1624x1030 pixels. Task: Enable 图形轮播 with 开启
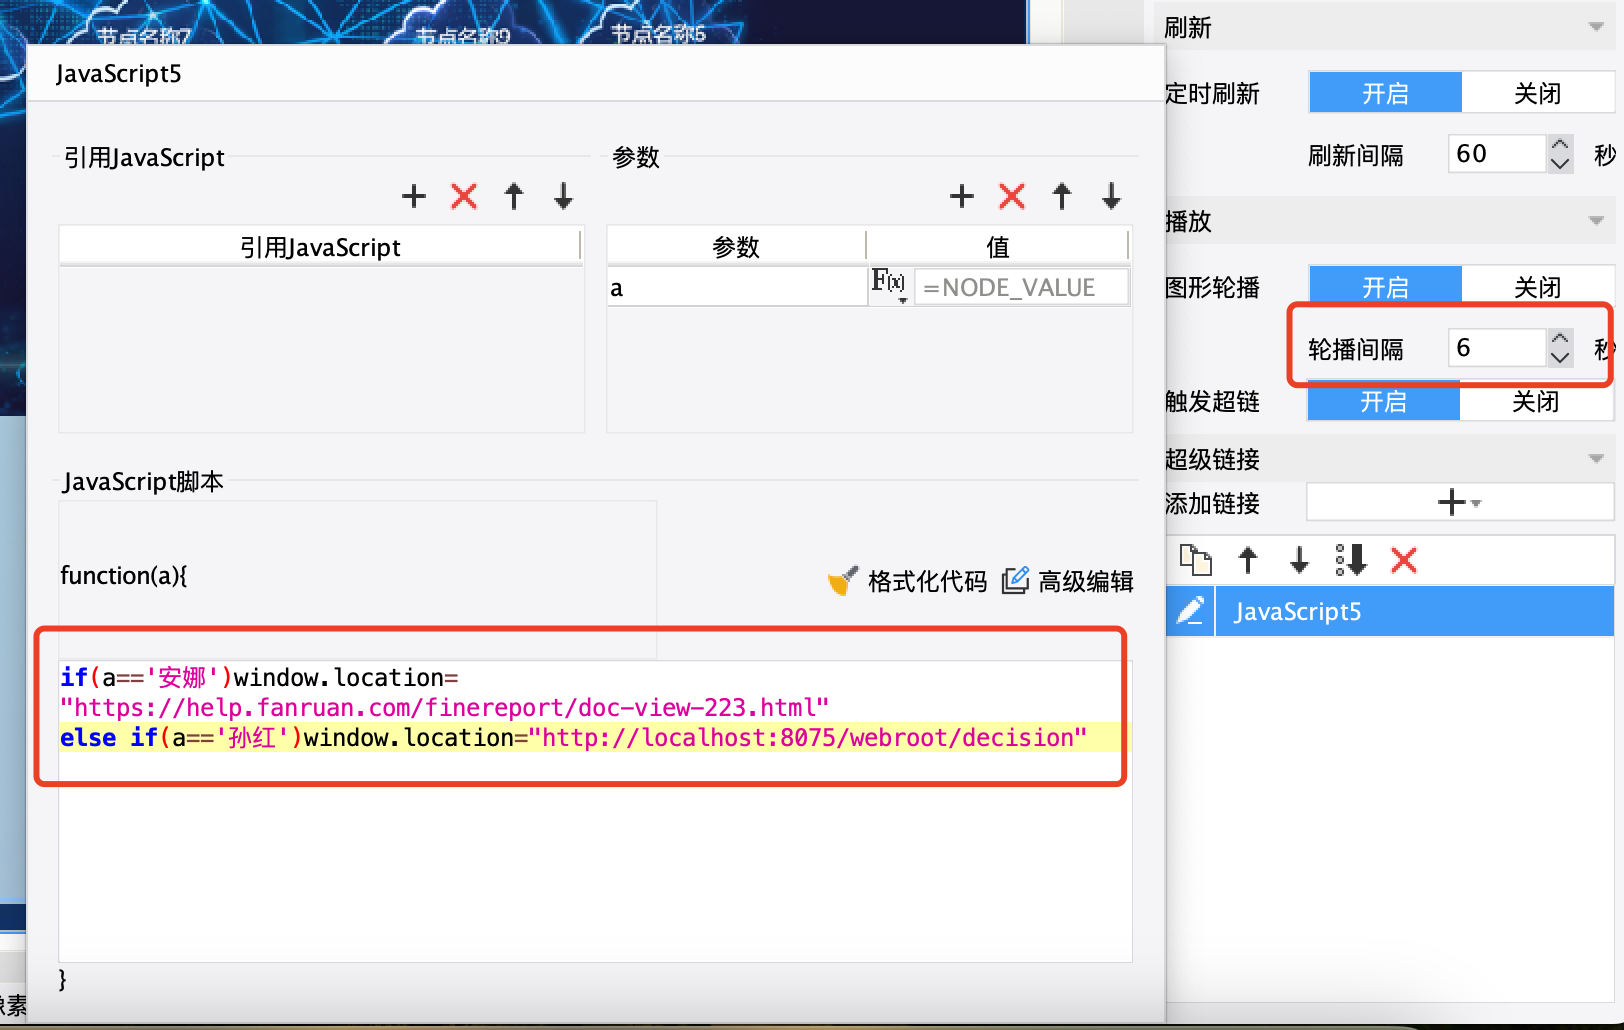[1385, 287]
